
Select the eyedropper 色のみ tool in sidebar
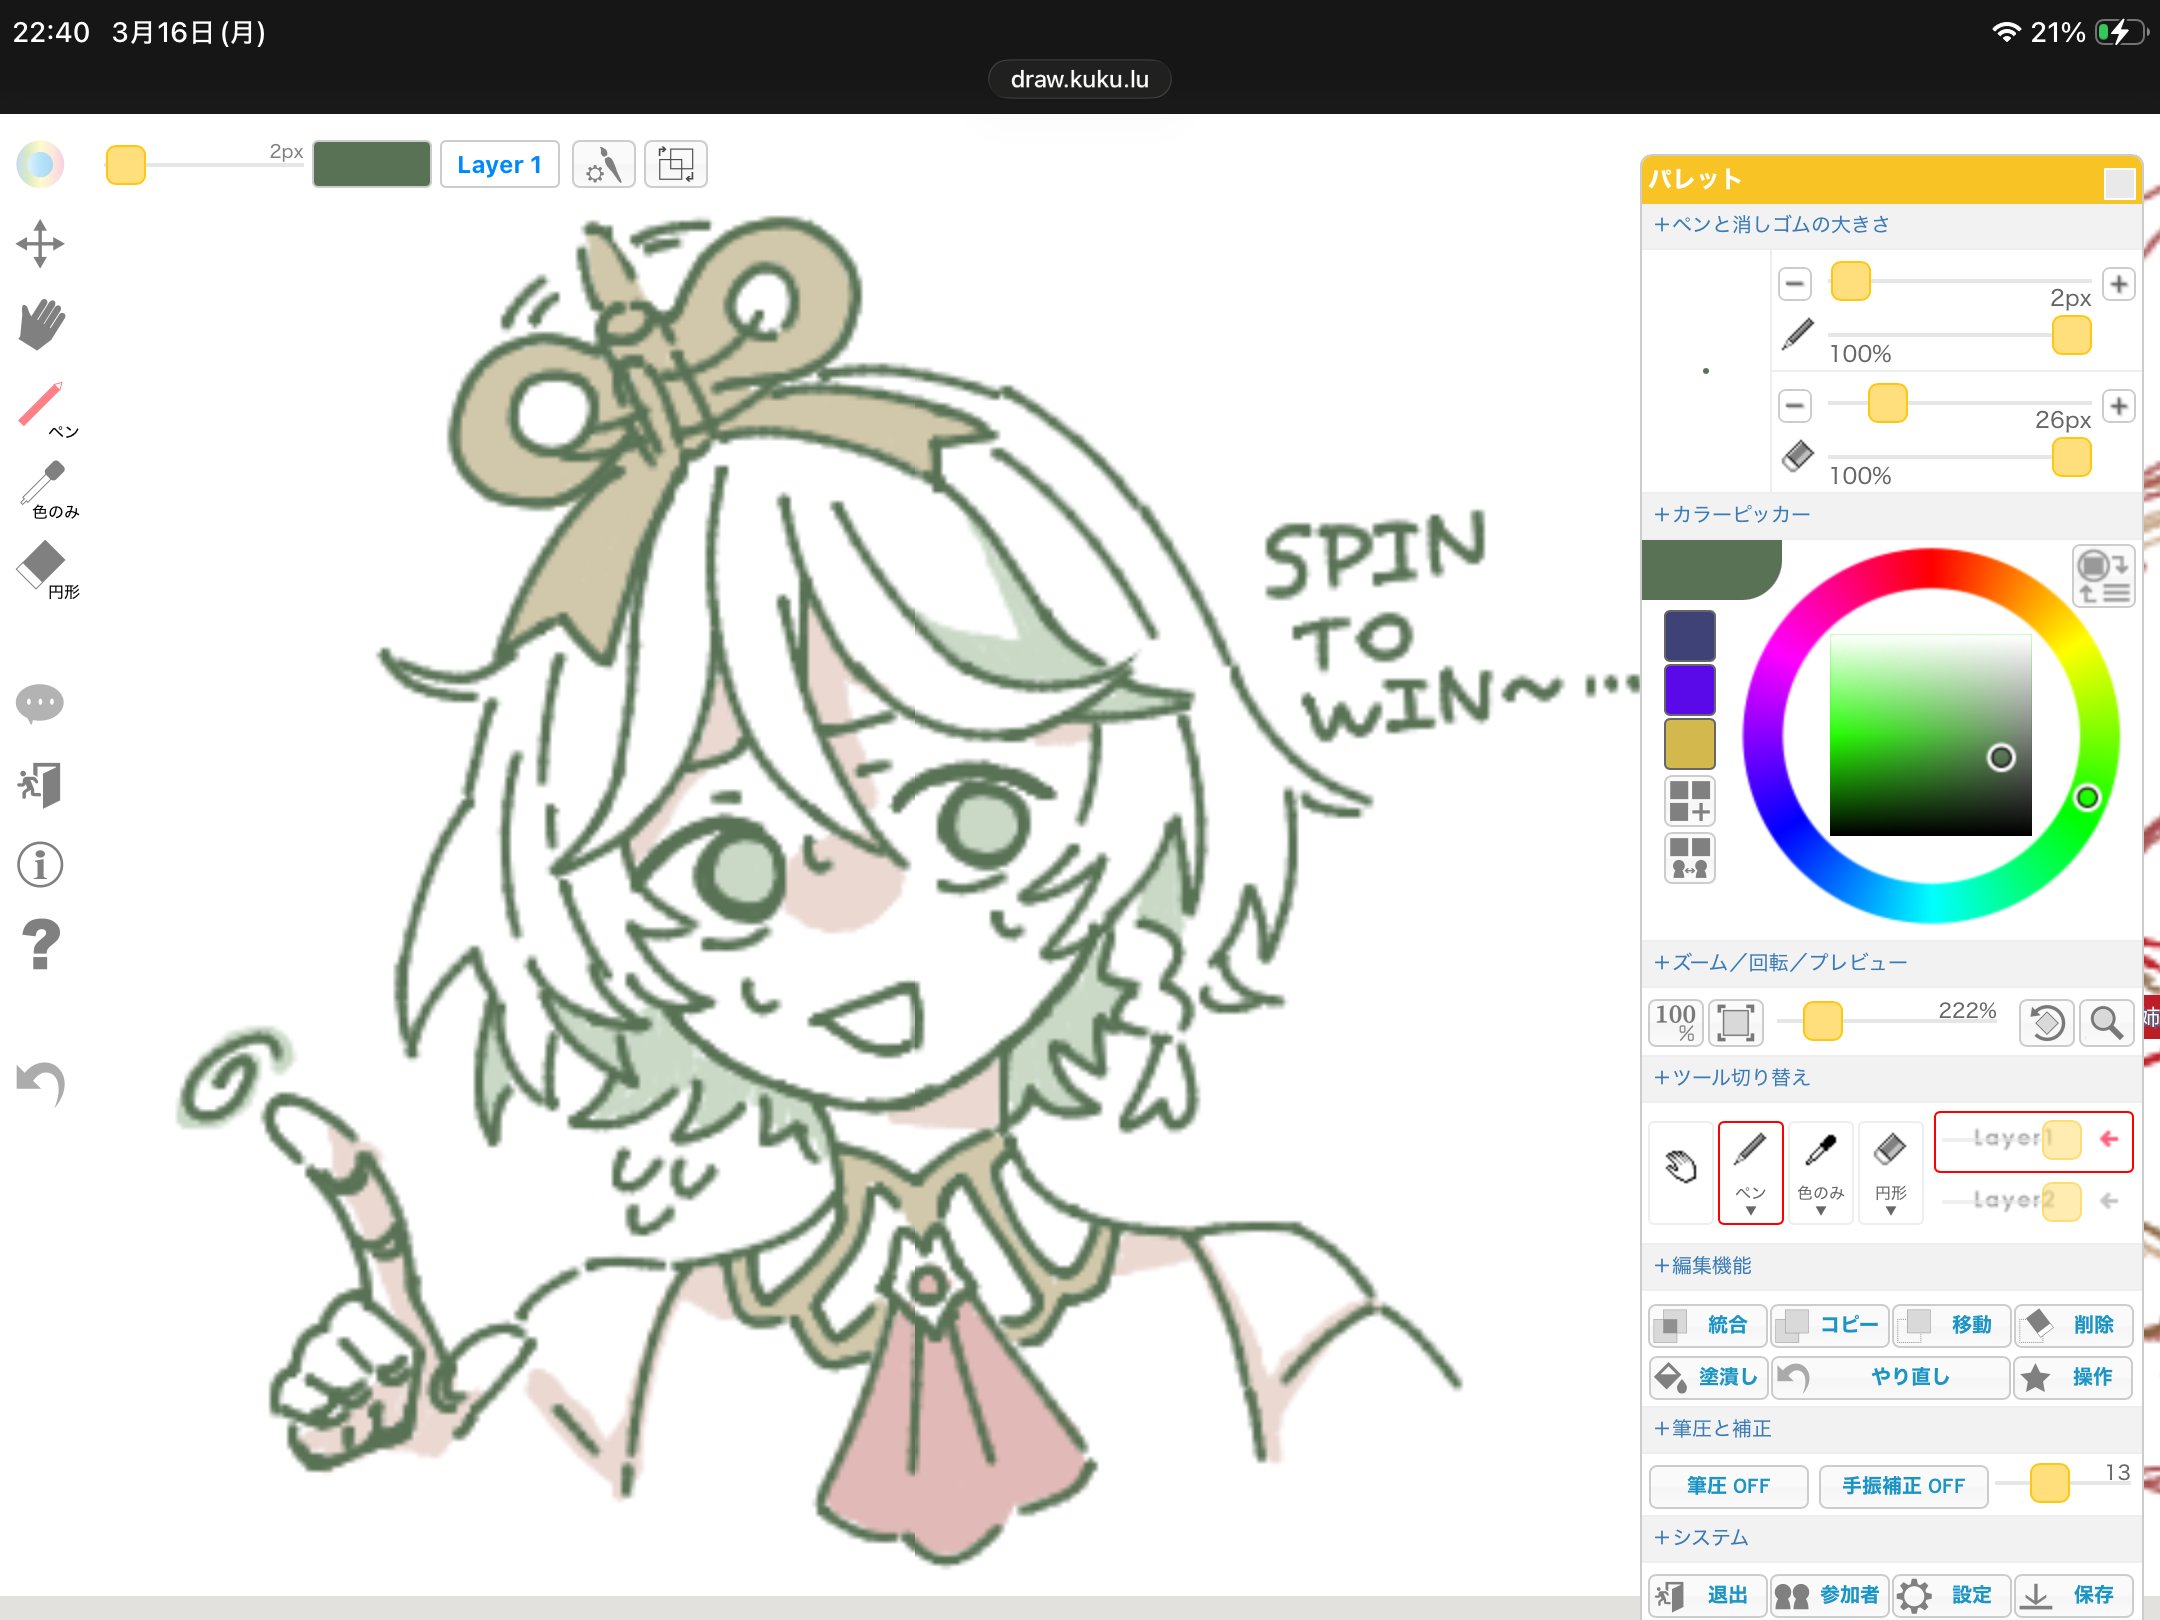42,485
